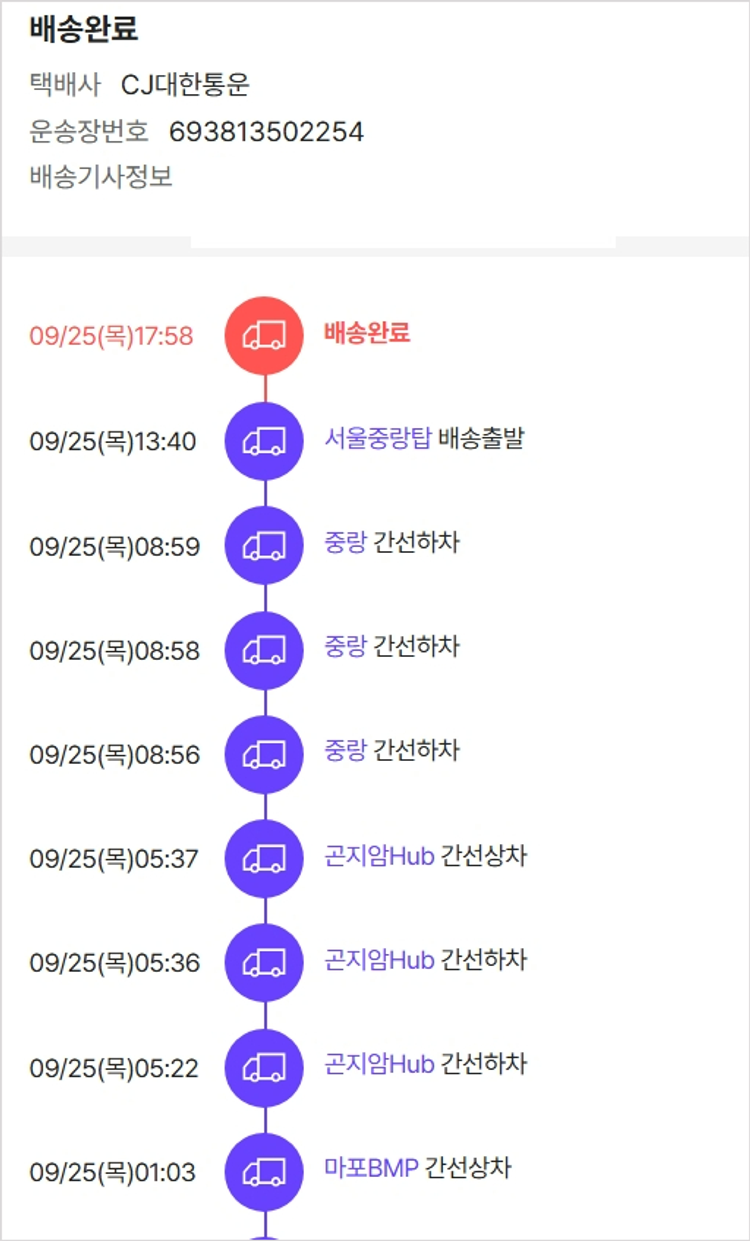Click the CJ대한통운 courier name
The width and height of the screenshot is (750, 1241).
[185, 86]
